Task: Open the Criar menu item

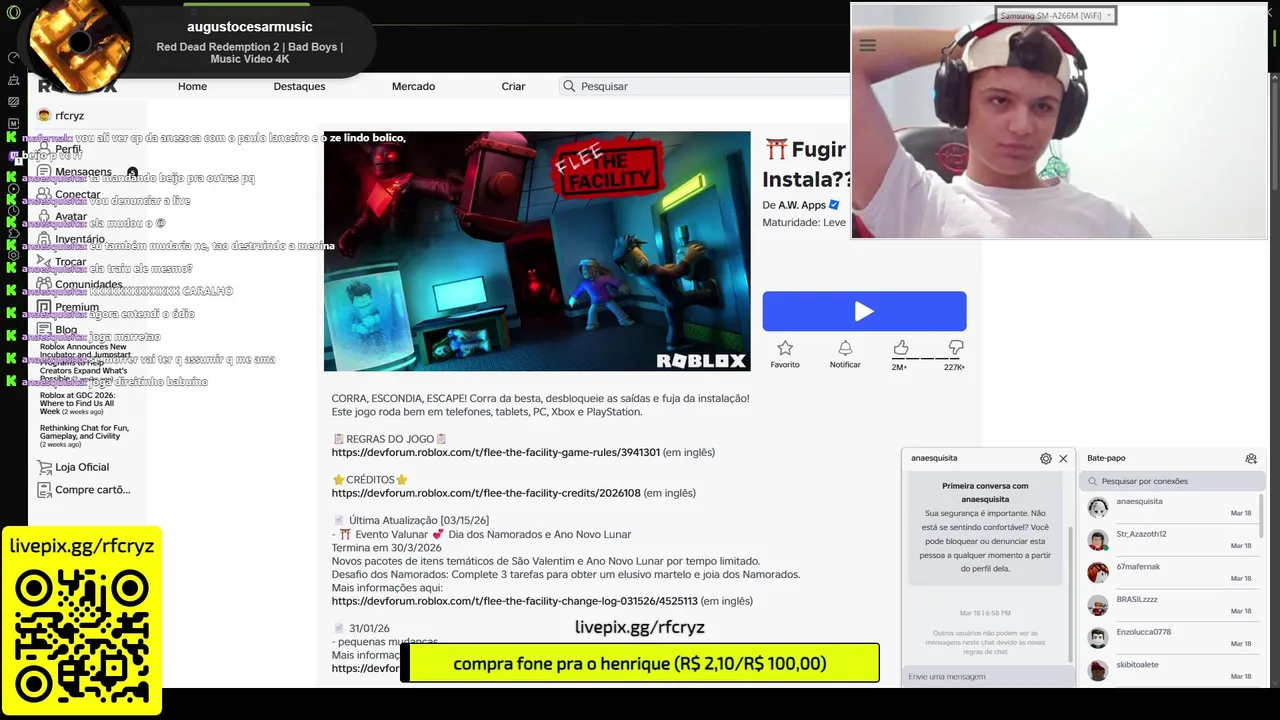Action: coord(513,86)
